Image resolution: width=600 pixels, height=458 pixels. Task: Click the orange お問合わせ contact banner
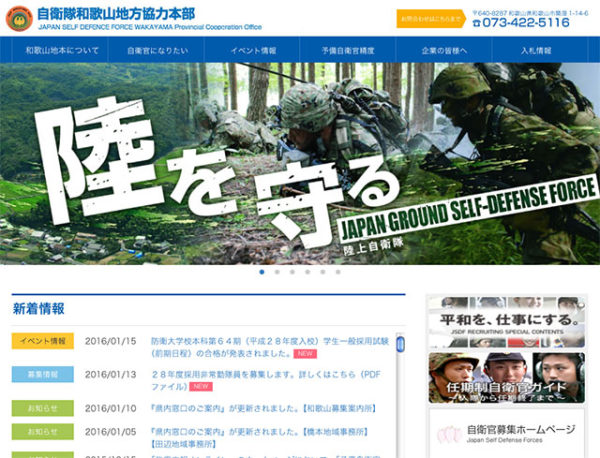(x=431, y=18)
